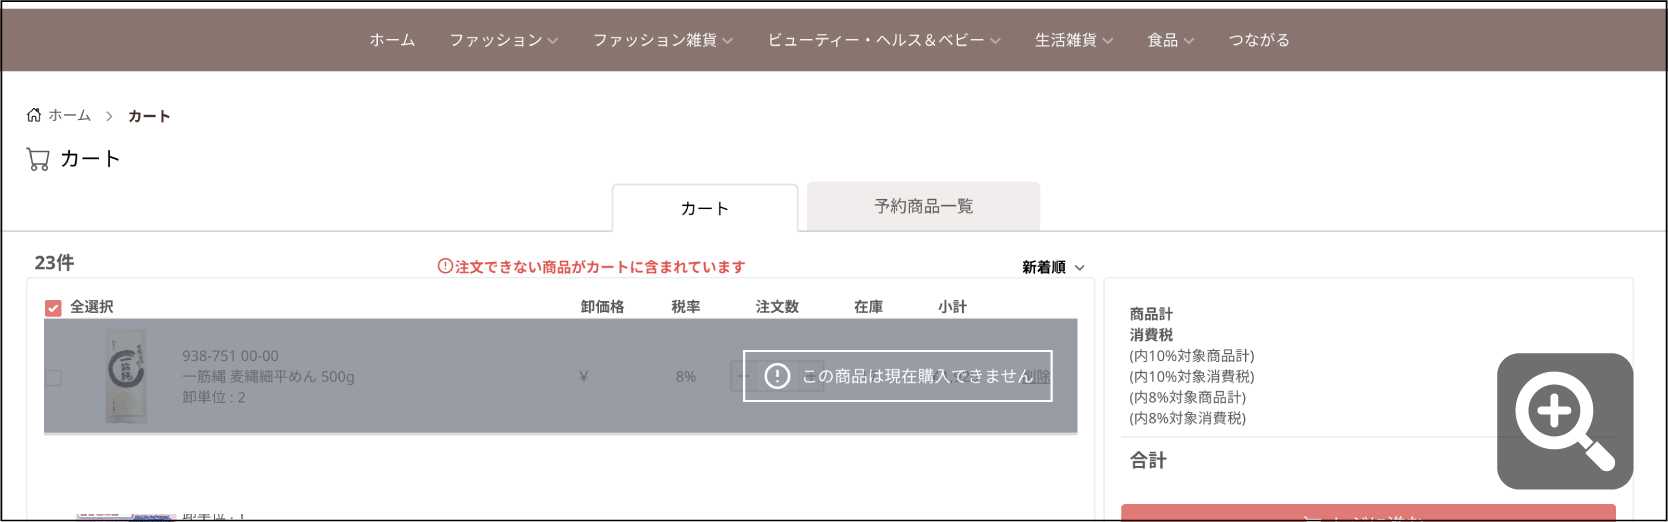The width and height of the screenshot is (1668, 522).
Task: Follow the ホーム breadcrumb link
Action: pyautogui.click(x=69, y=115)
